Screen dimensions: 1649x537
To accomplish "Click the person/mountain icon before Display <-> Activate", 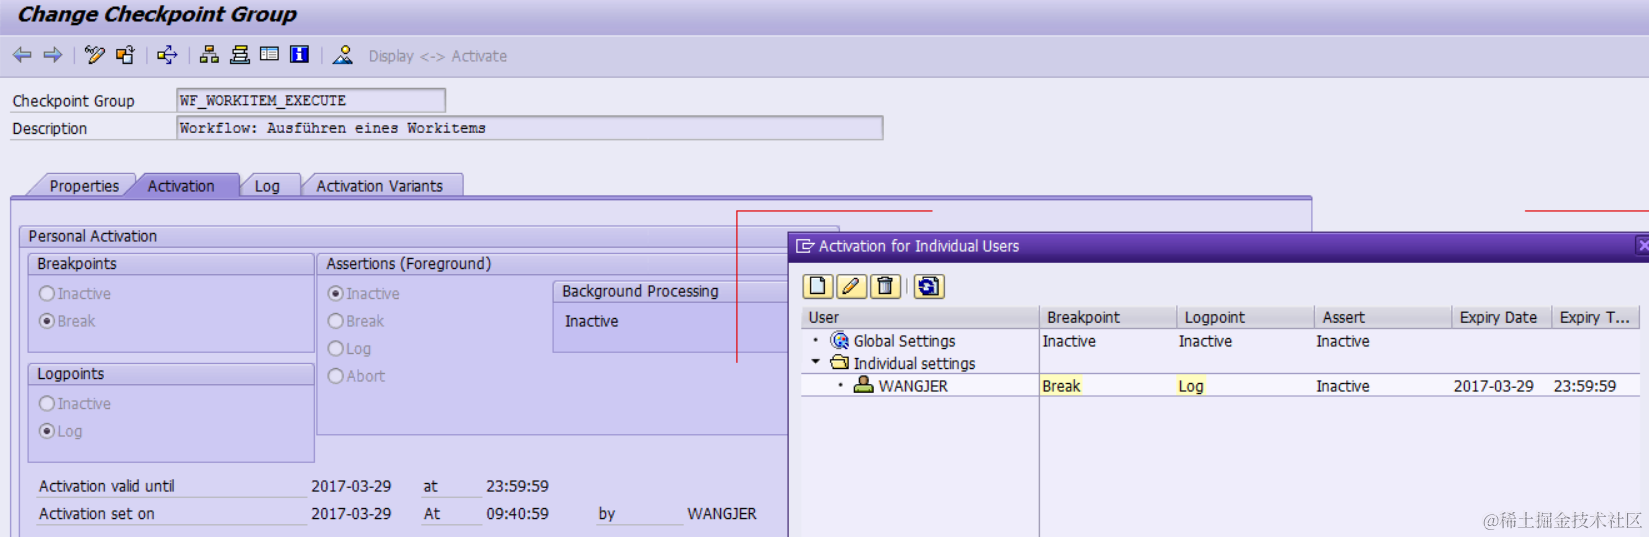I will (x=343, y=55).
